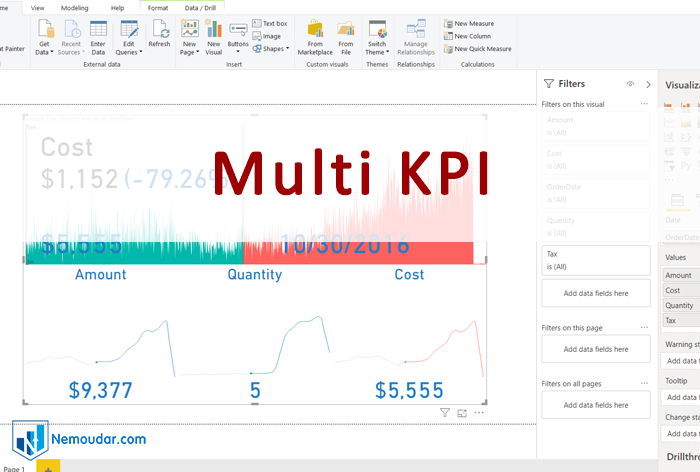The height and width of the screenshot is (472, 700).
Task: Open From Marketplace custom visuals
Action: coord(315,28)
